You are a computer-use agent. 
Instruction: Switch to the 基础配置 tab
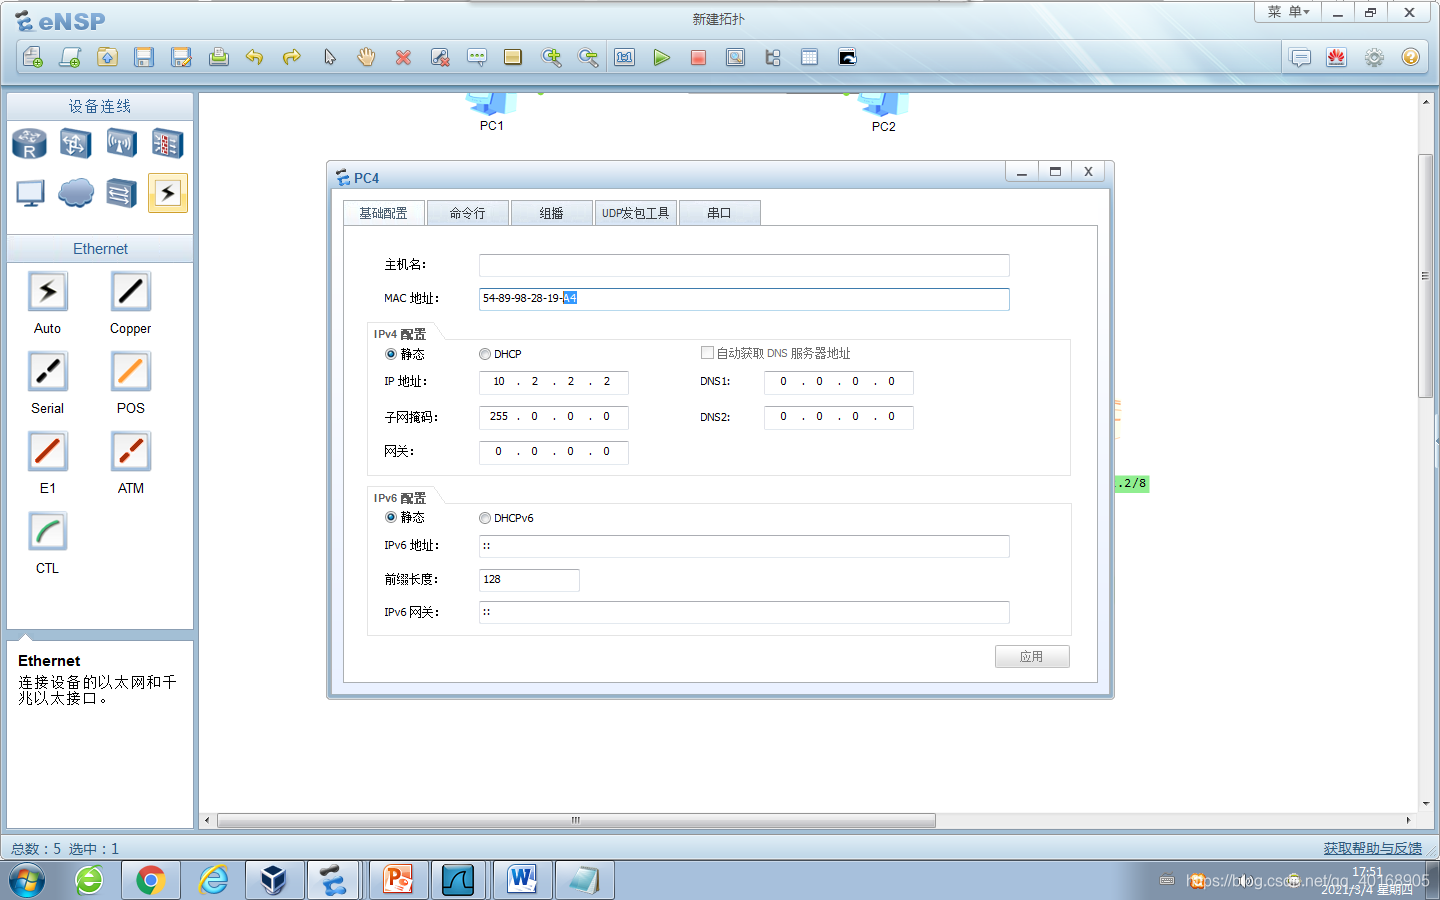384,213
